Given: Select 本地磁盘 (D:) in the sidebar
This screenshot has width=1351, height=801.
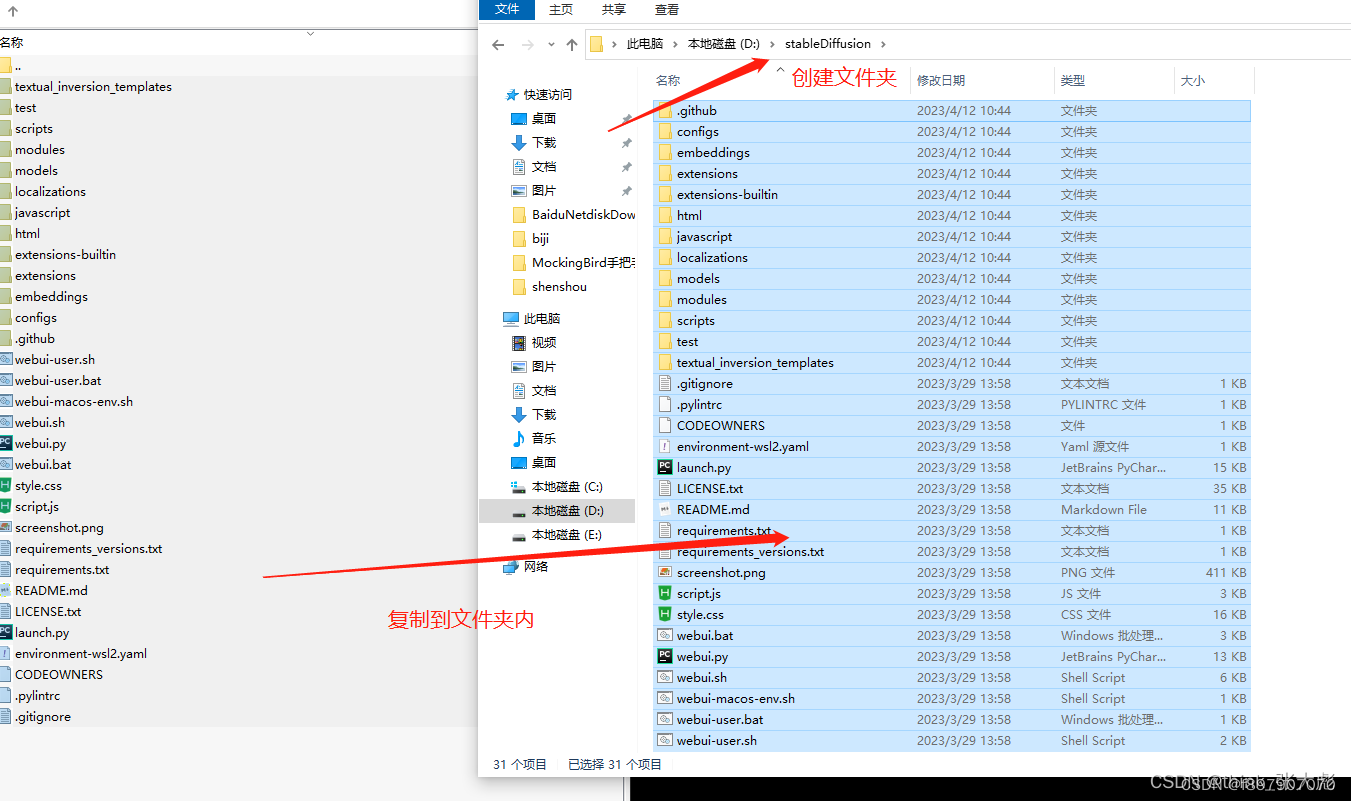Looking at the screenshot, I should coord(557,510).
